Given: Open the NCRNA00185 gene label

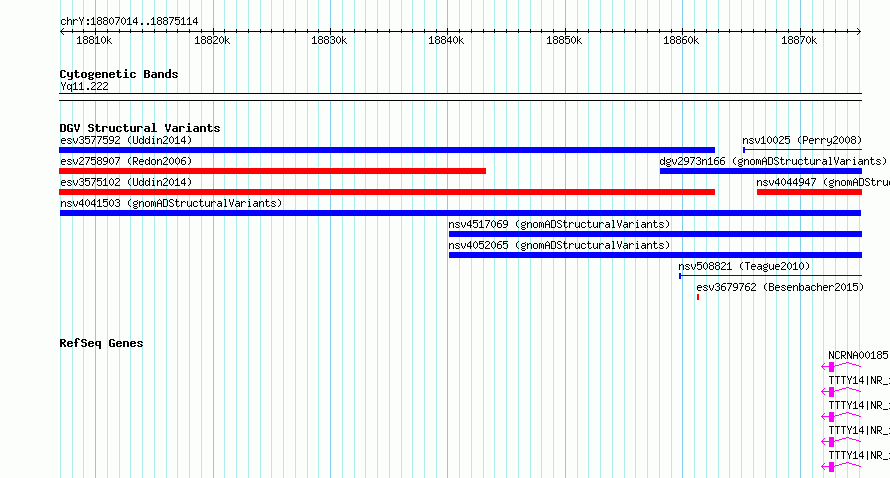Looking at the screenshot, I should 858,355.
